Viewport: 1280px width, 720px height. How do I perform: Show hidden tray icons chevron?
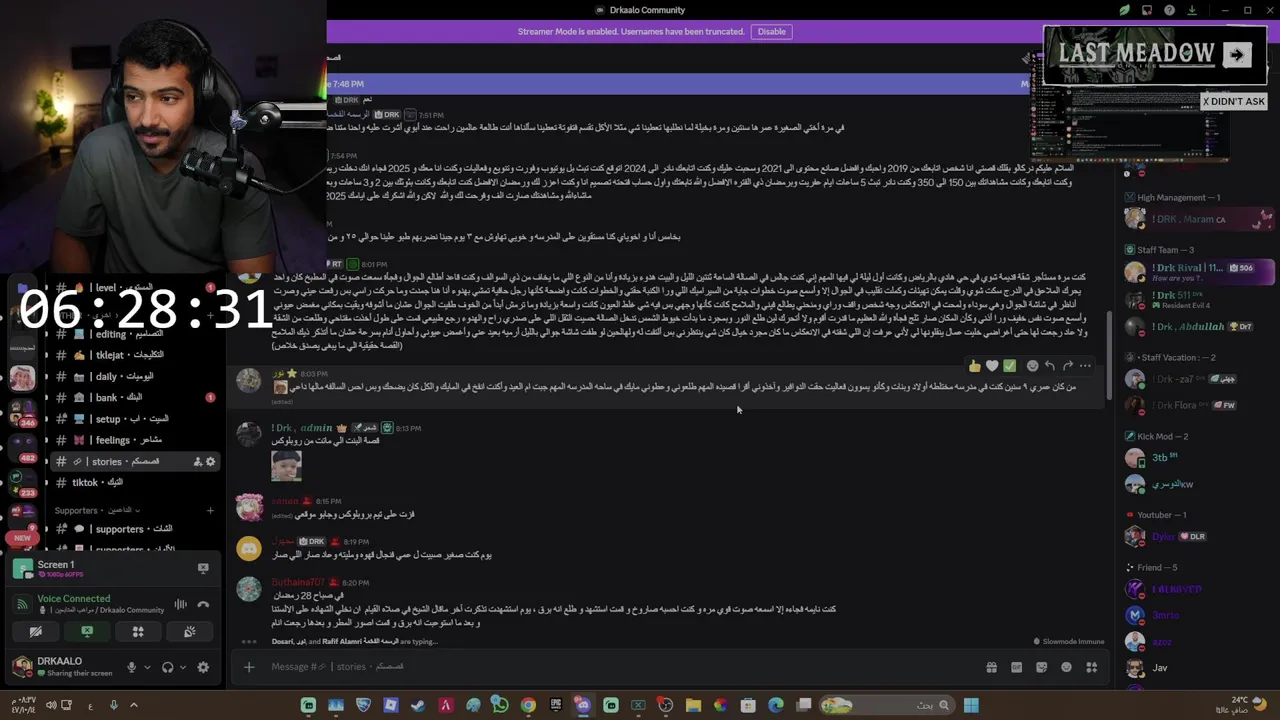click(133, 706)
